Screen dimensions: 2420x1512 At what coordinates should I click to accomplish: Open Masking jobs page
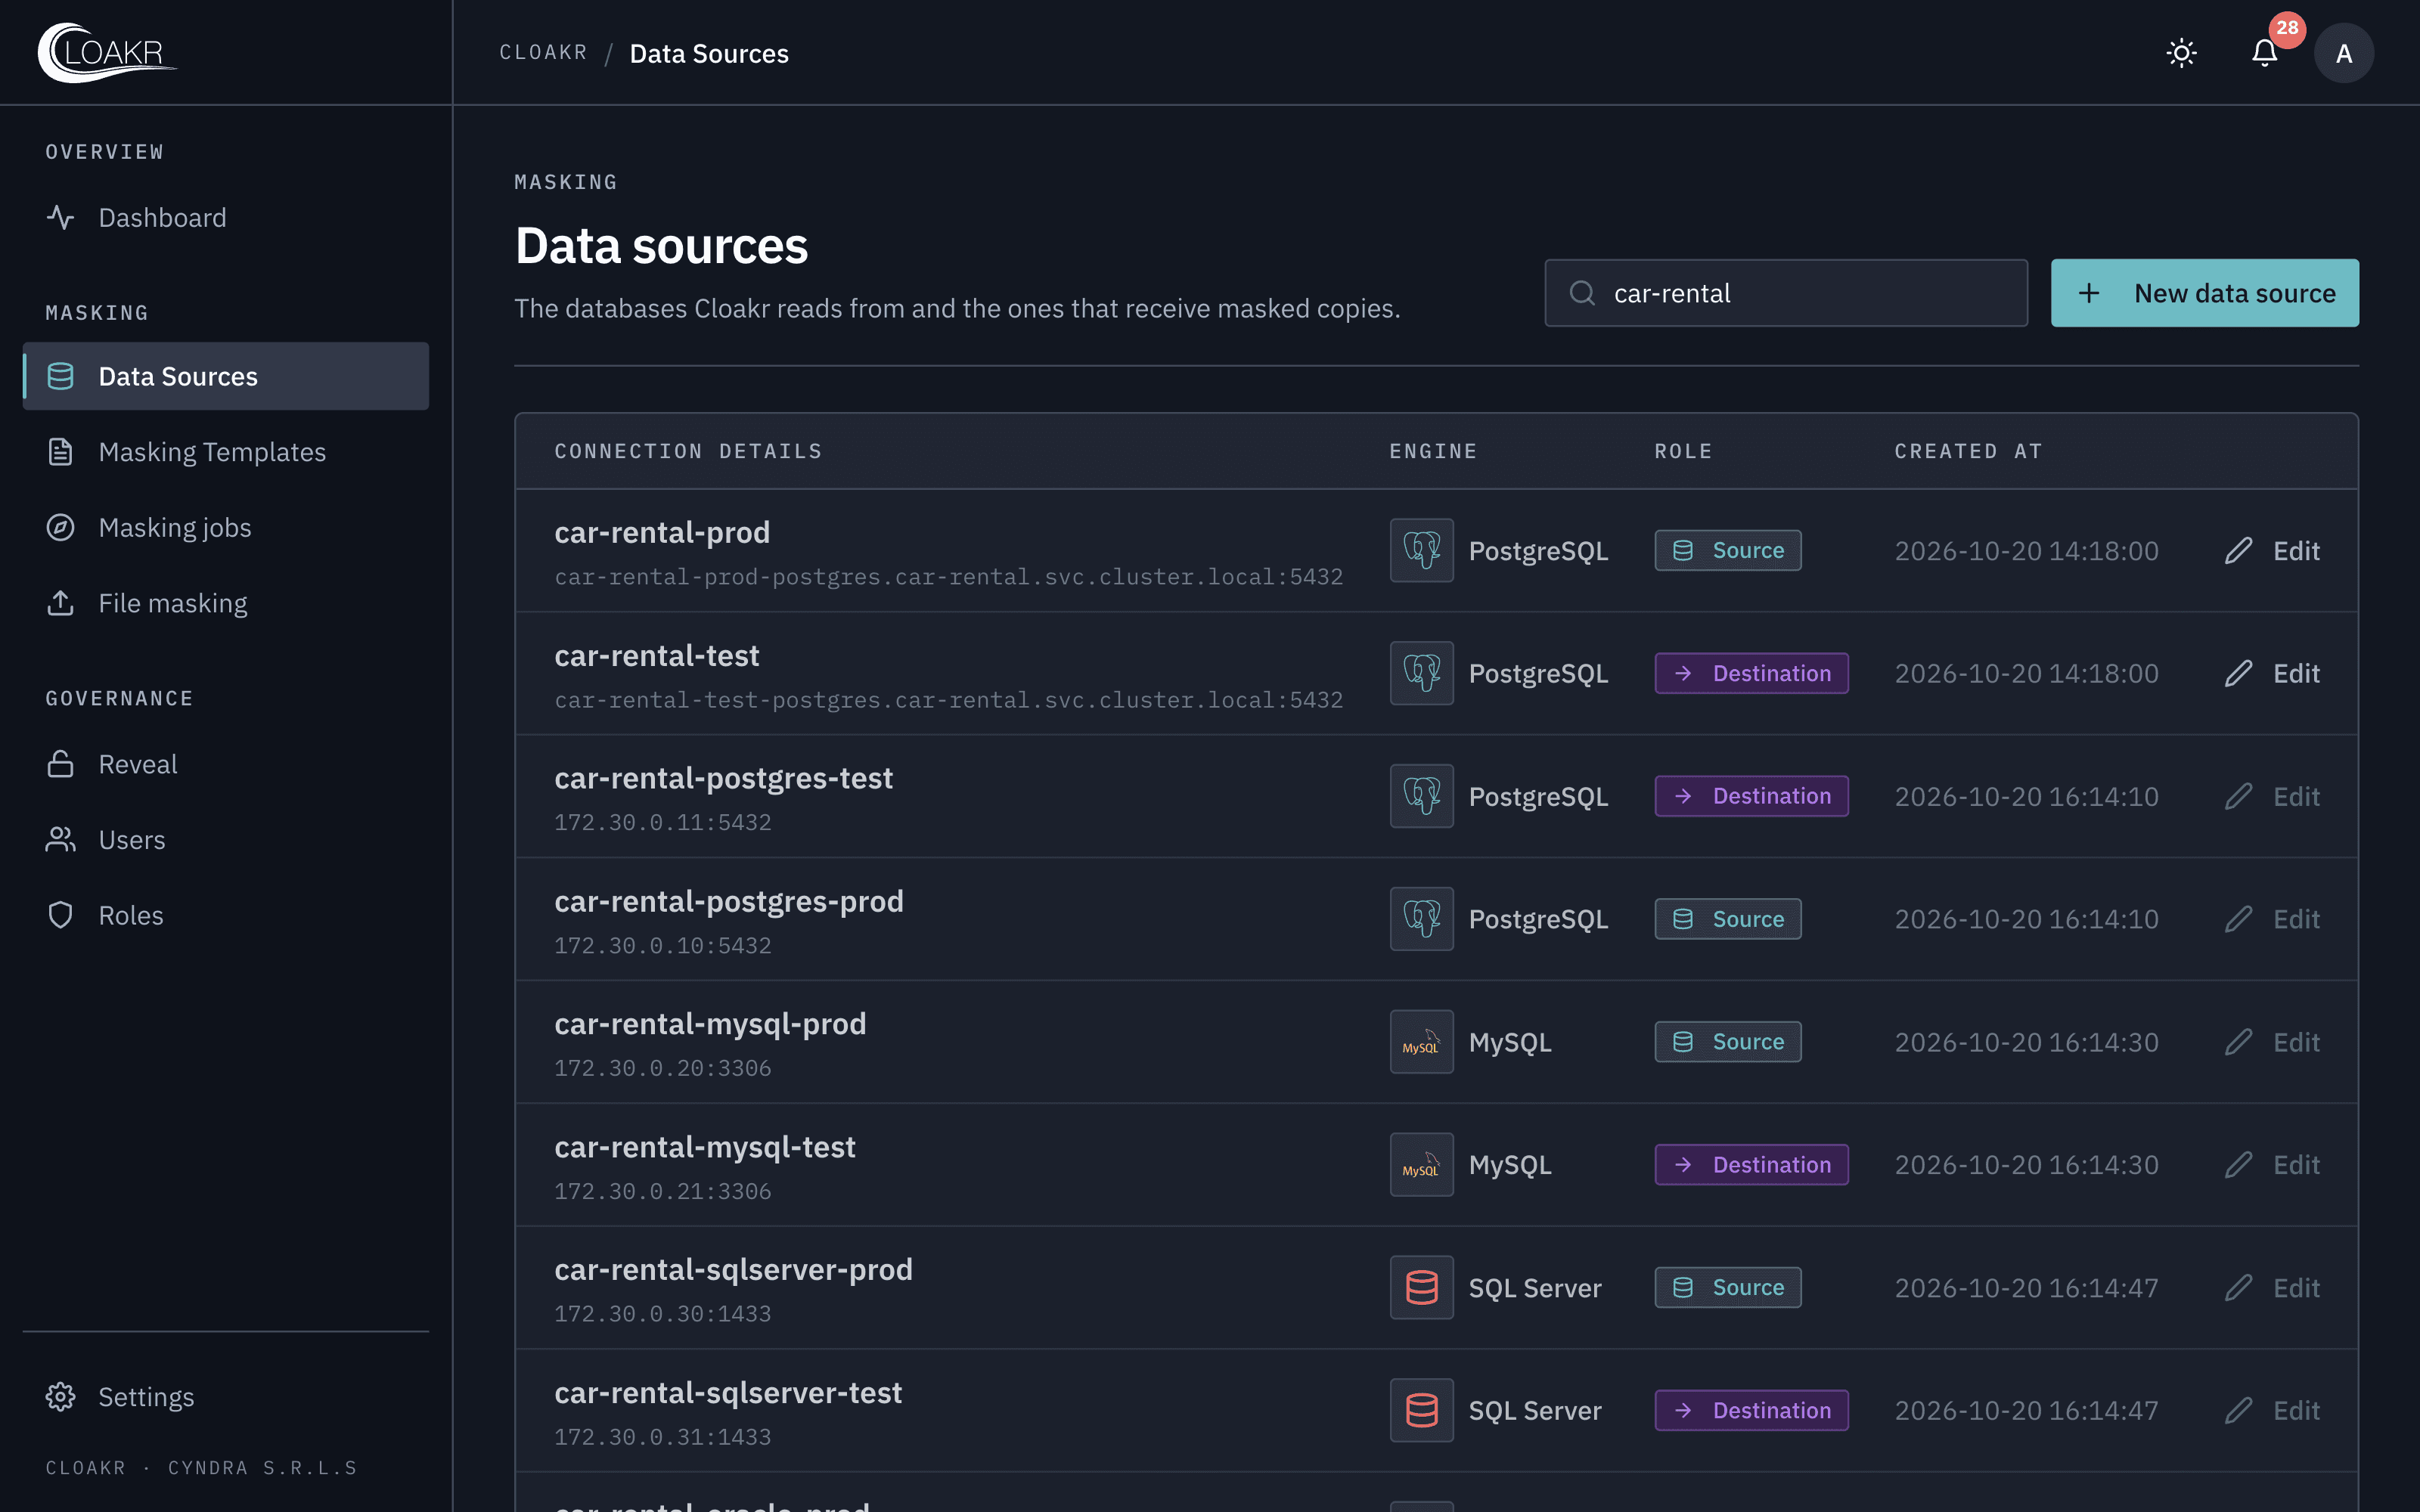point(226,527)
